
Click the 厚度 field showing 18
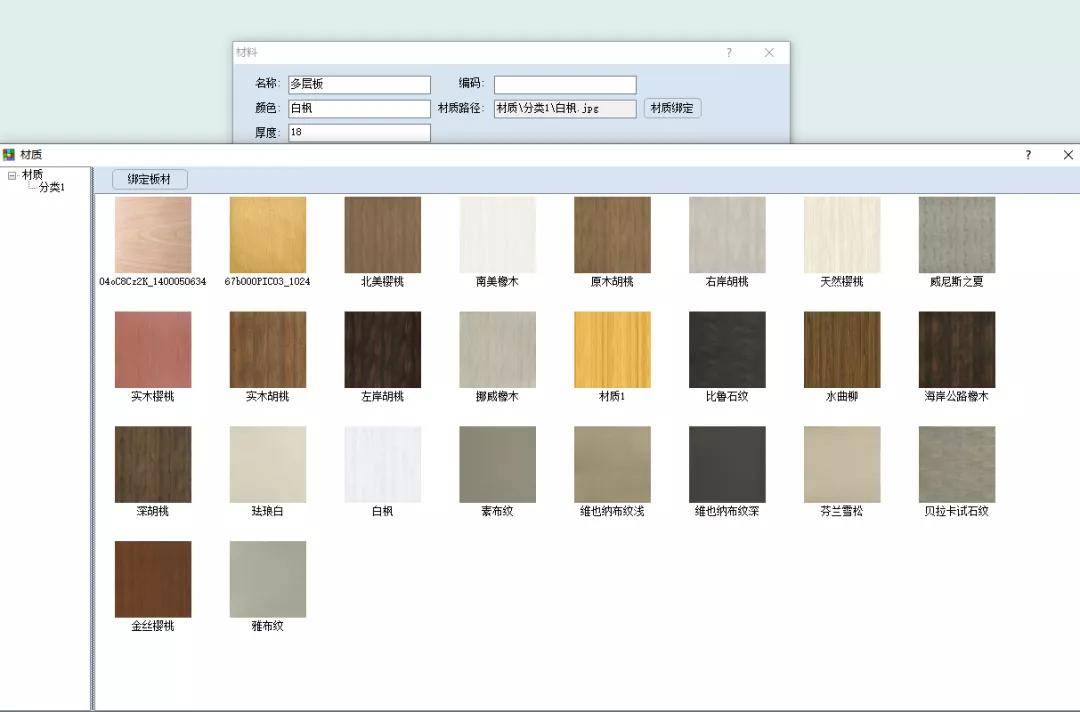[x=360, y=132]
